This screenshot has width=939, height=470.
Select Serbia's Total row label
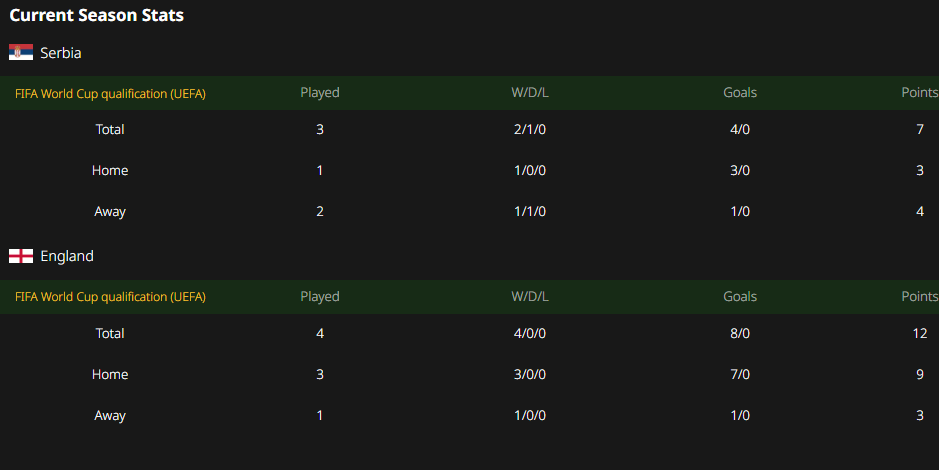110,129
